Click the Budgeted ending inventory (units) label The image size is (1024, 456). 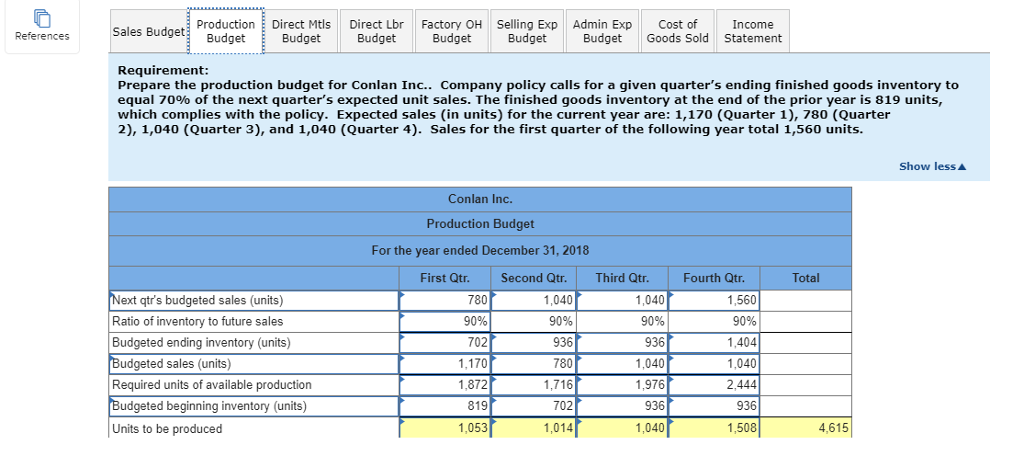[201, 342]
